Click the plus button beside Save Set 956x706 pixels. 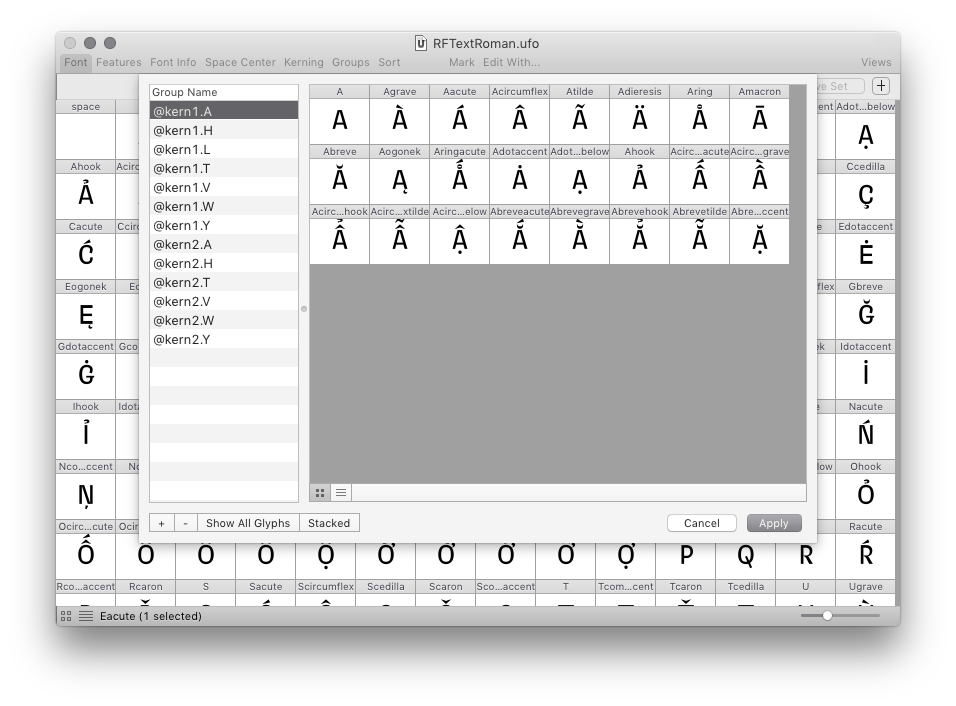880,86
